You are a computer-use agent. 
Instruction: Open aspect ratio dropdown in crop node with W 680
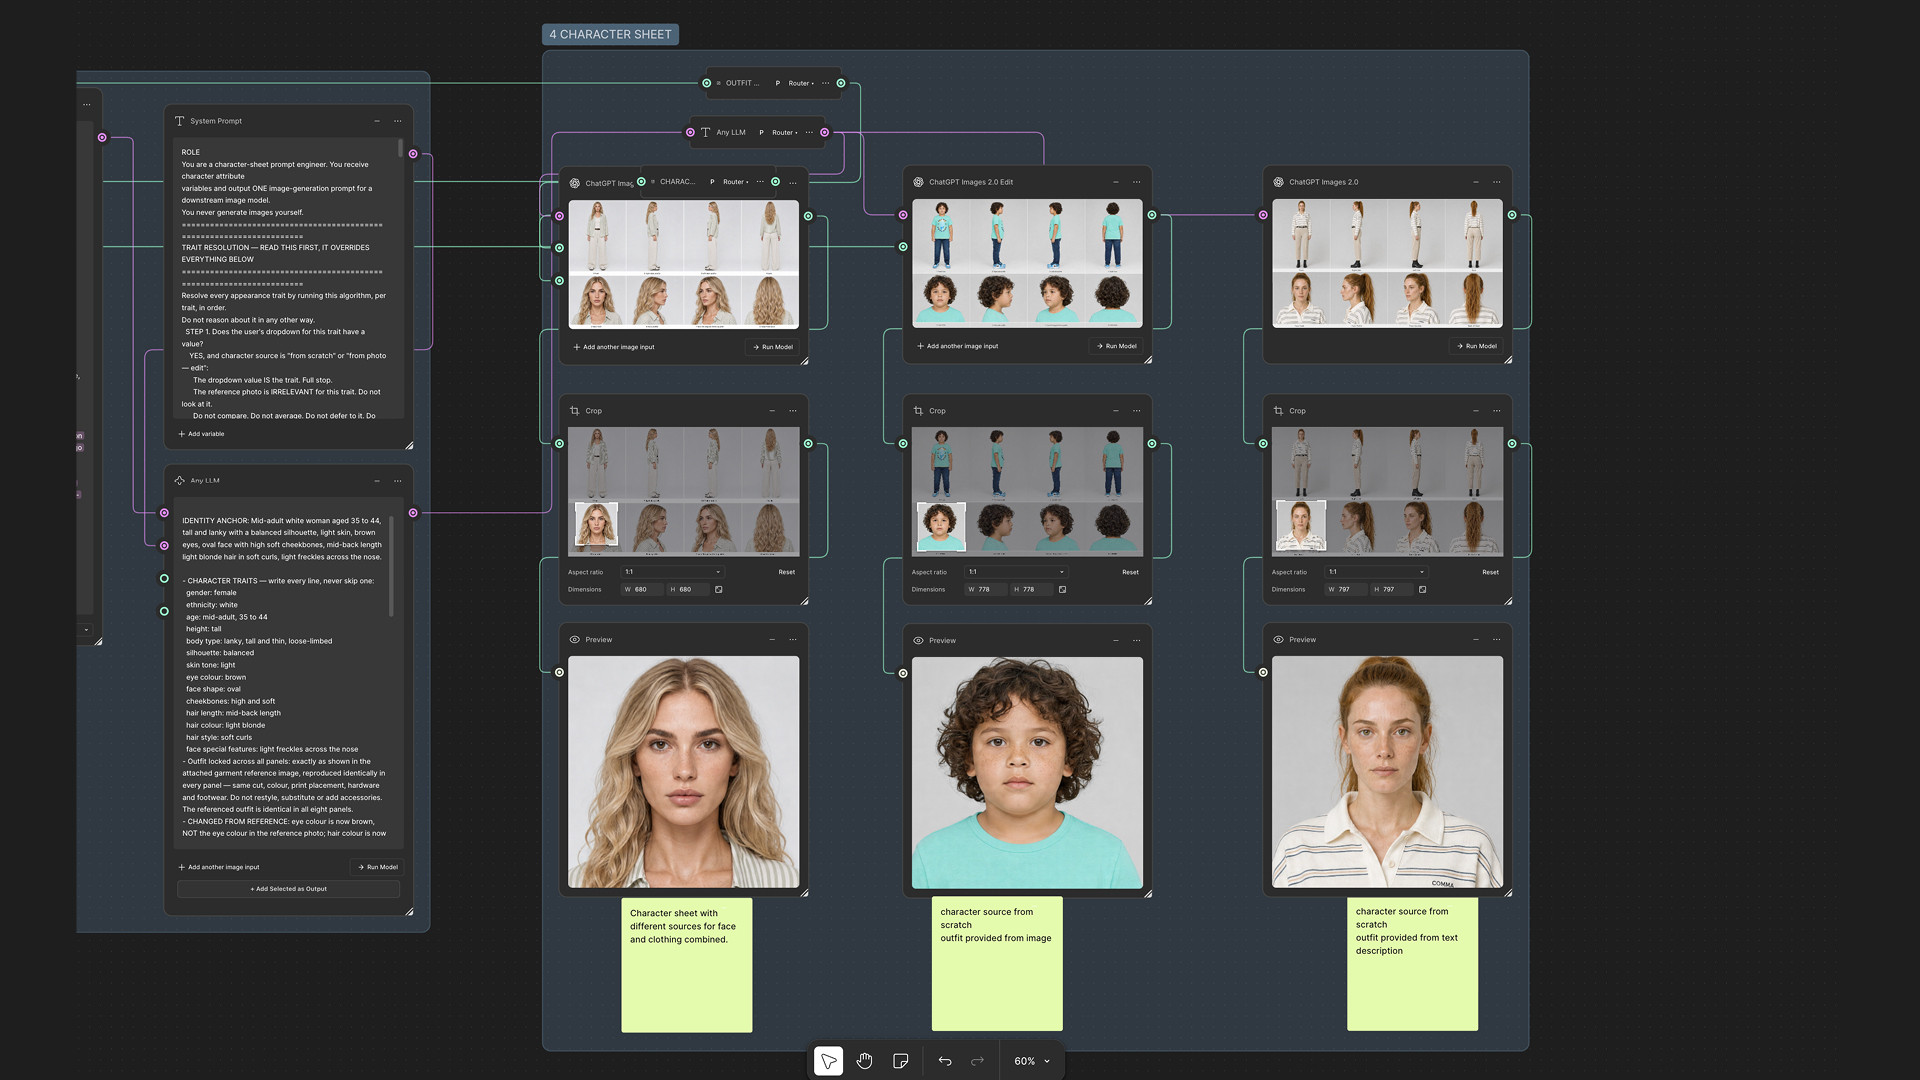click(672, 572)
